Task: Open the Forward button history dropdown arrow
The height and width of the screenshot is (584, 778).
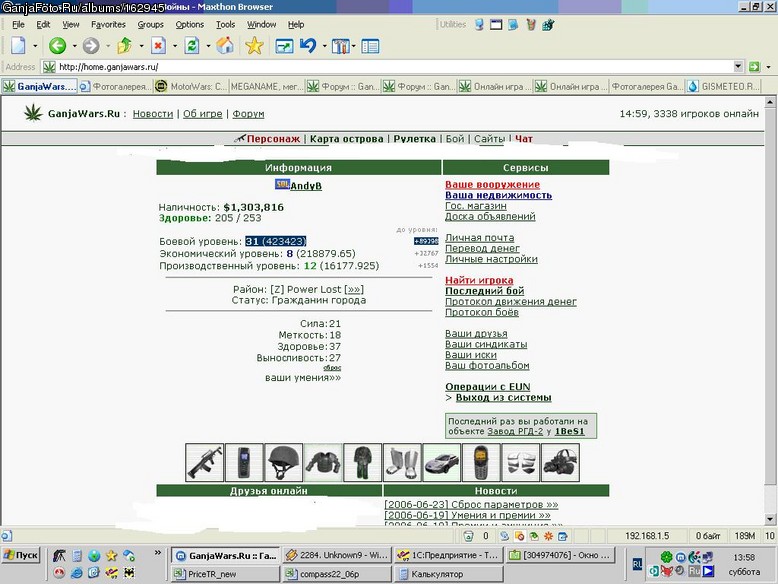Action: pos(108,46)
